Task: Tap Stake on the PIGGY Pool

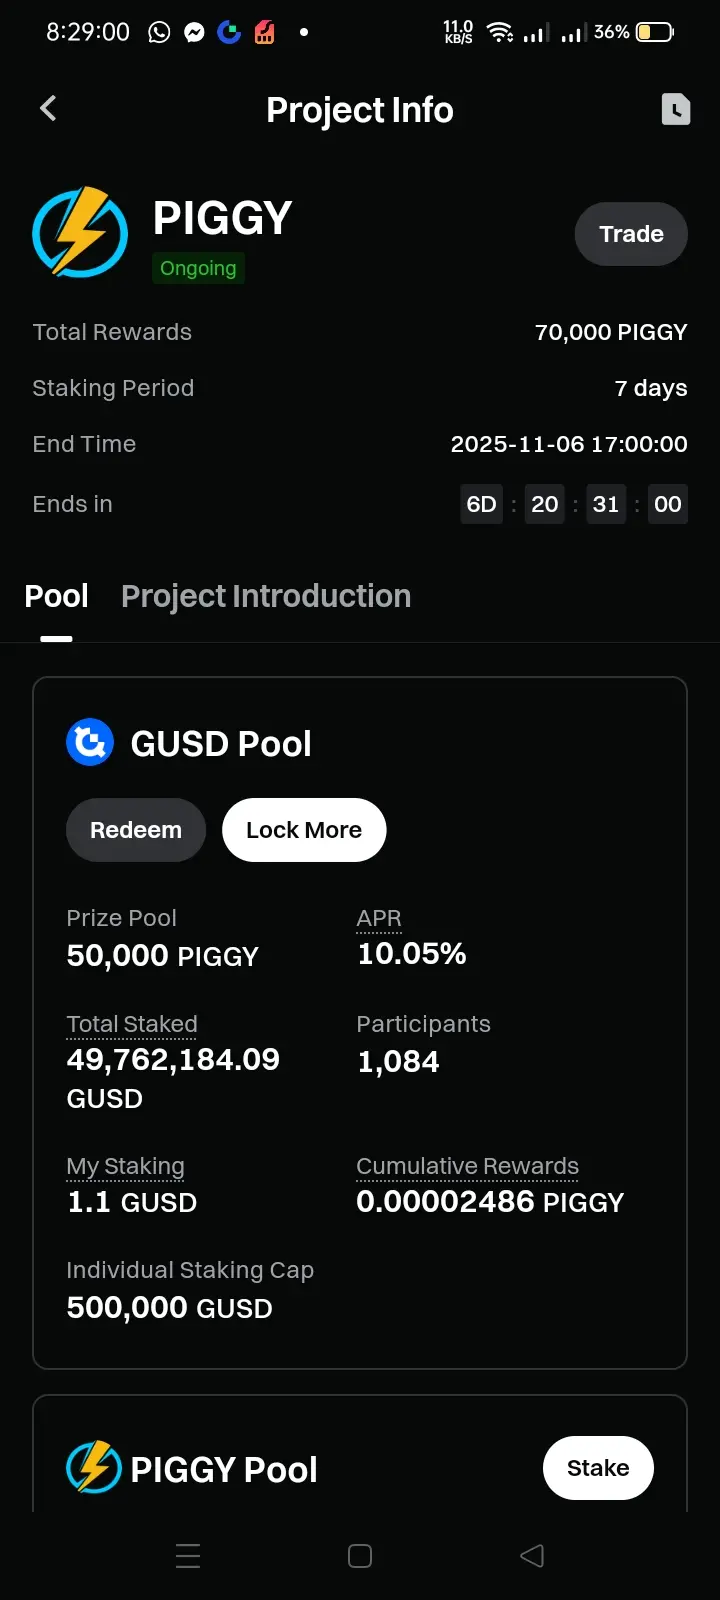Action: [598, 1468]
